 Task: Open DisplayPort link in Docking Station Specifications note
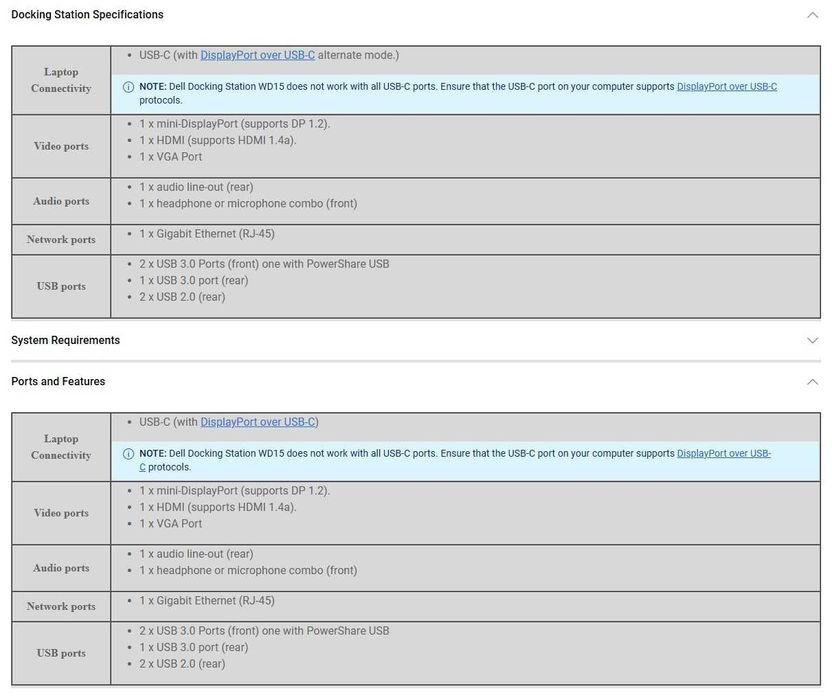pos(726,87)
